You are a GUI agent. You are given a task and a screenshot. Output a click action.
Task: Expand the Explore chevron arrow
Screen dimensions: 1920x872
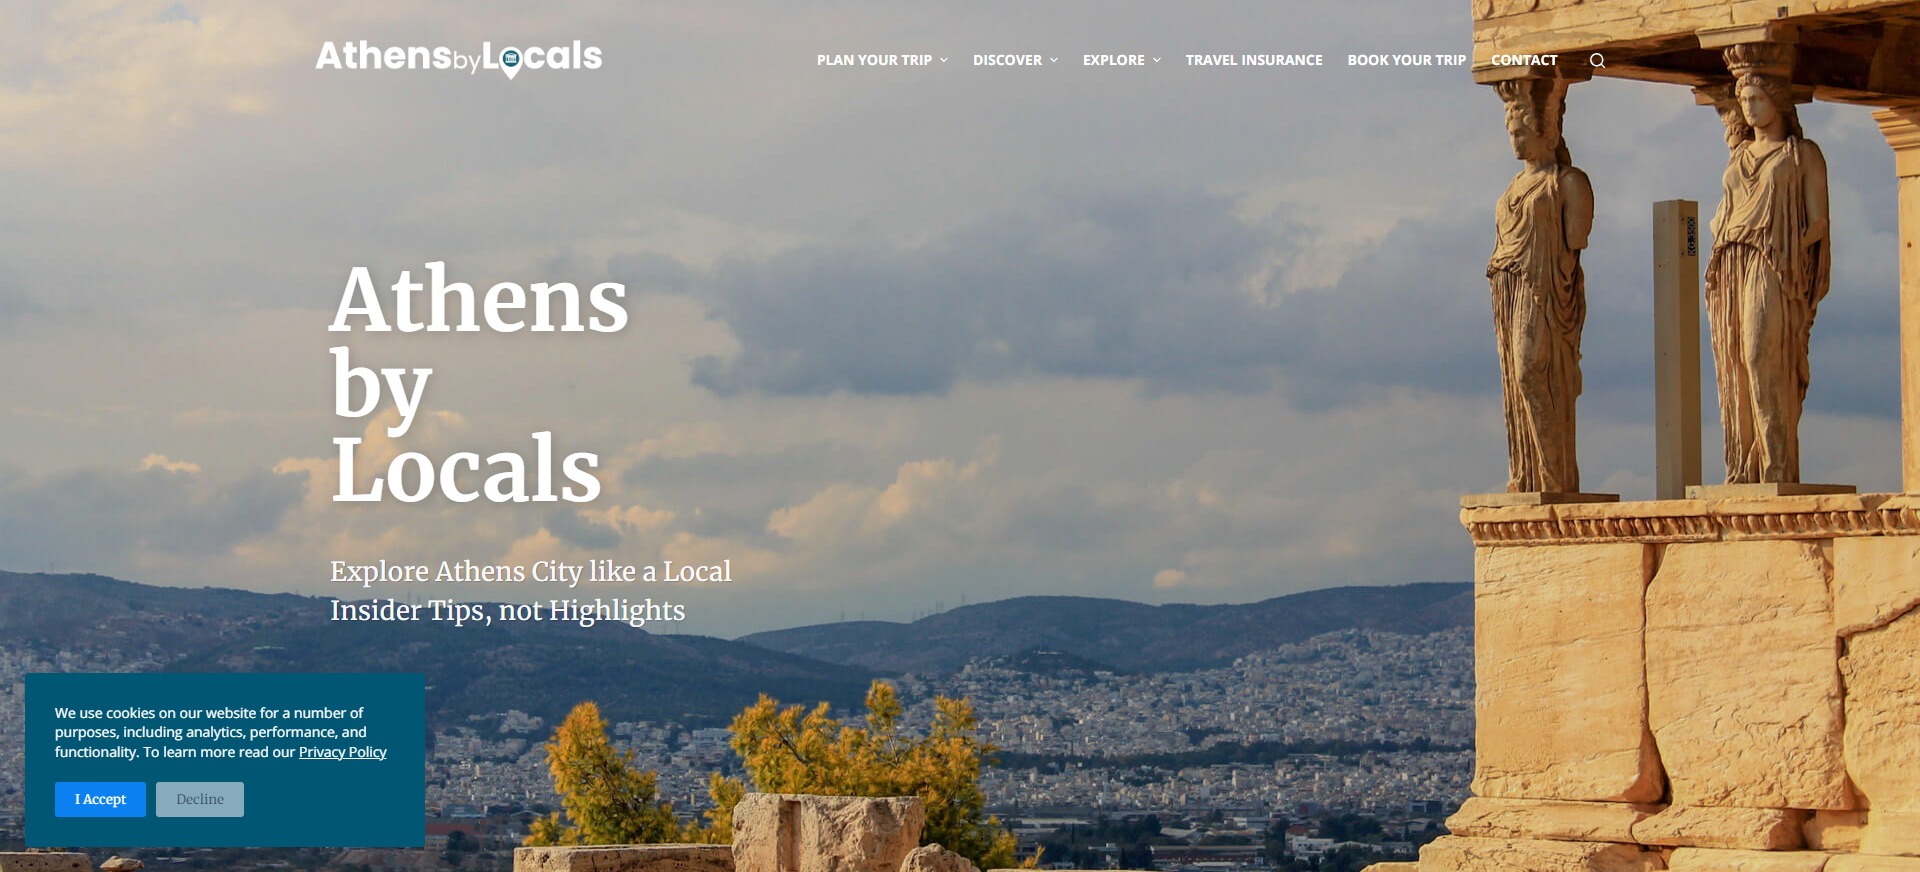click(x=1156, y=60)
